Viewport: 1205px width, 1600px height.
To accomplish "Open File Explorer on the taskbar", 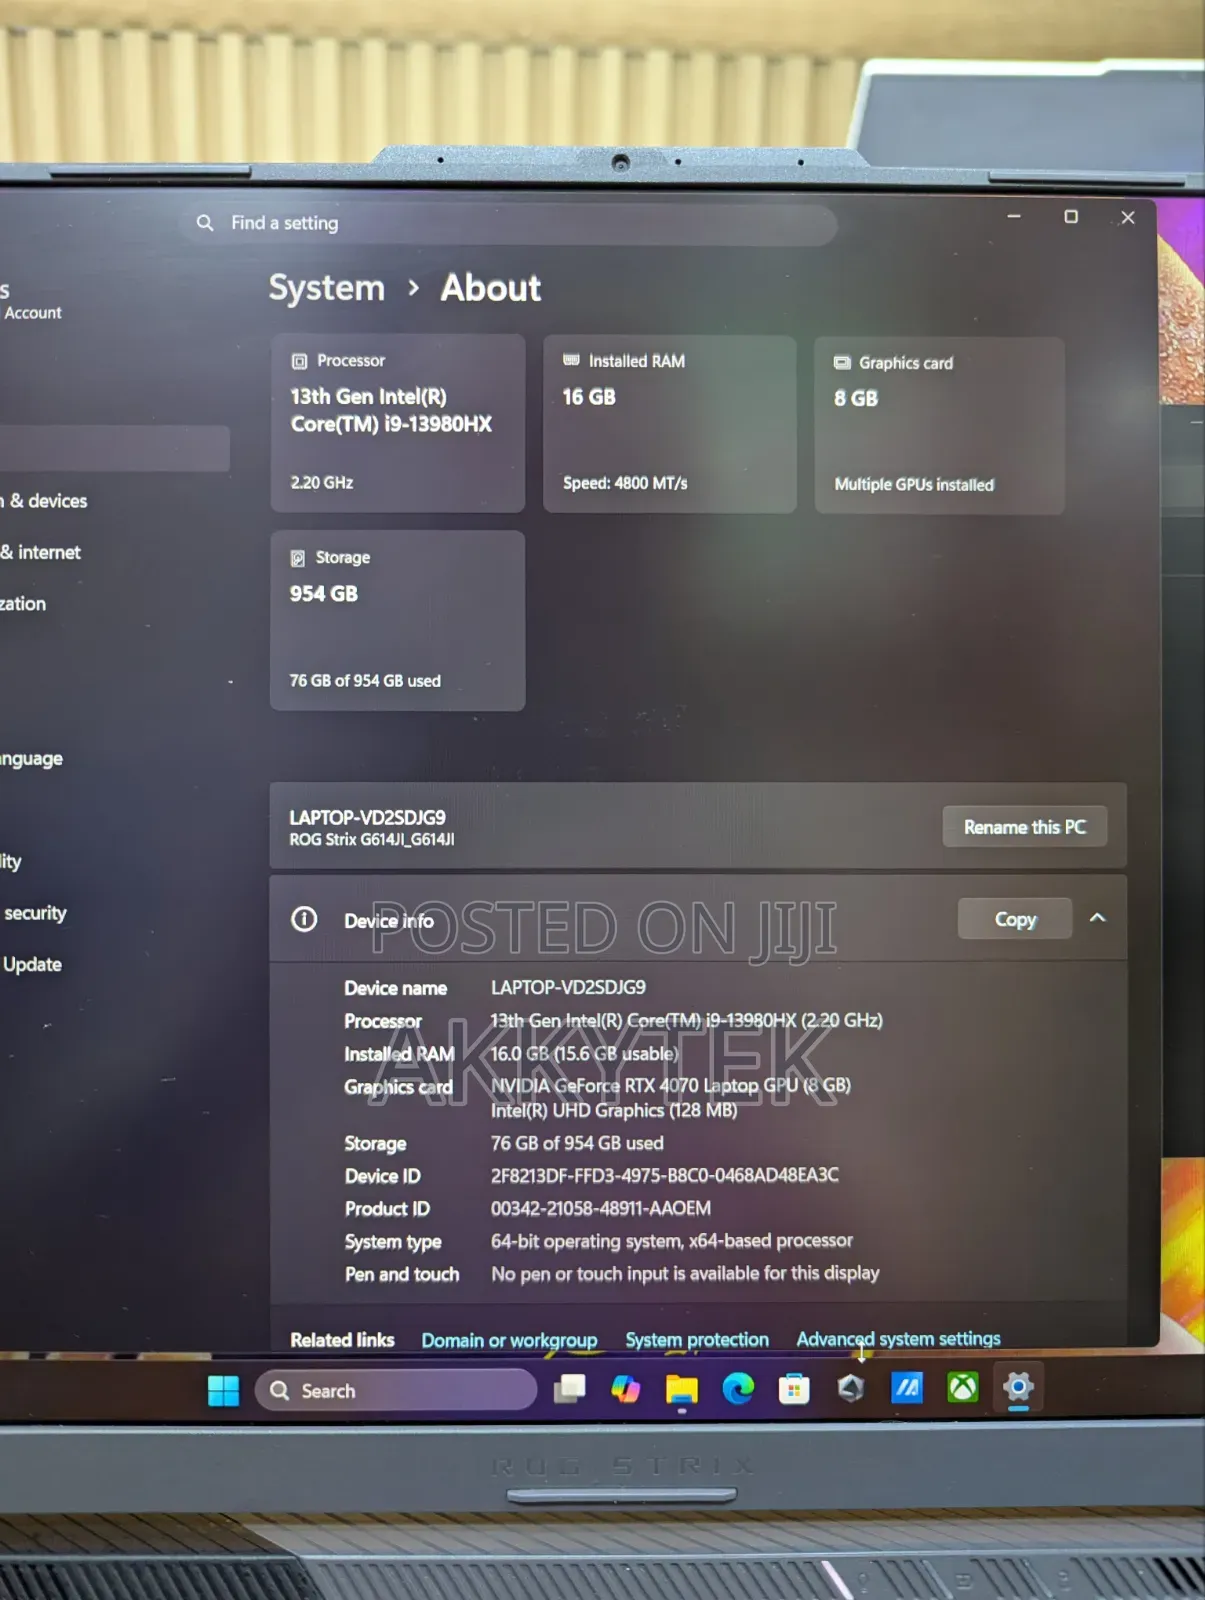I will [x=682, y=1388].
